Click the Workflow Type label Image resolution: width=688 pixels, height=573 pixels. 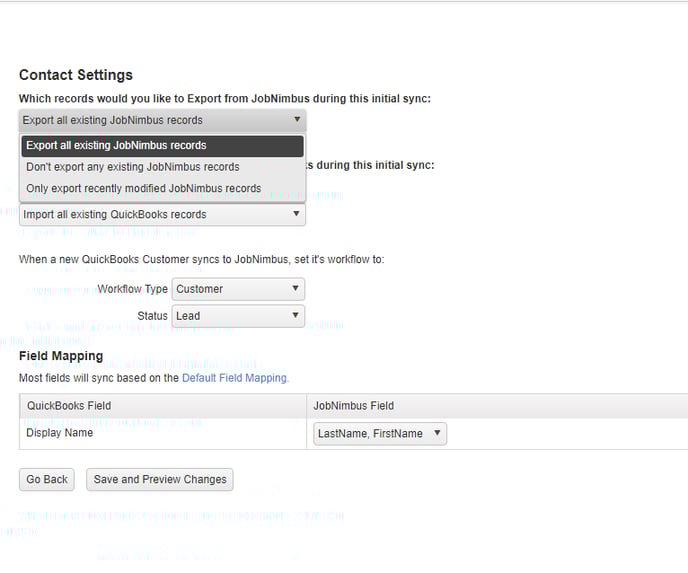pyautogui.click(x=132, y=289)
